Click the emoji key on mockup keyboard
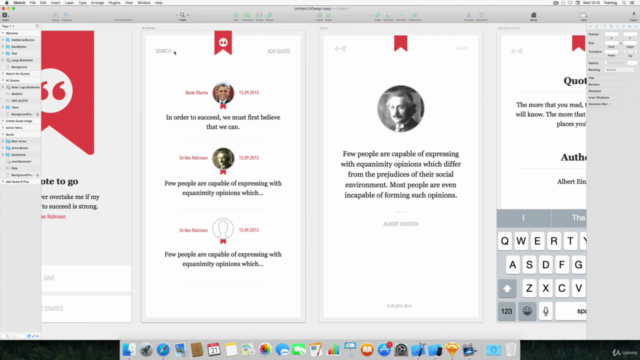This screenshot has width=640, height=360. click(527, 311)
